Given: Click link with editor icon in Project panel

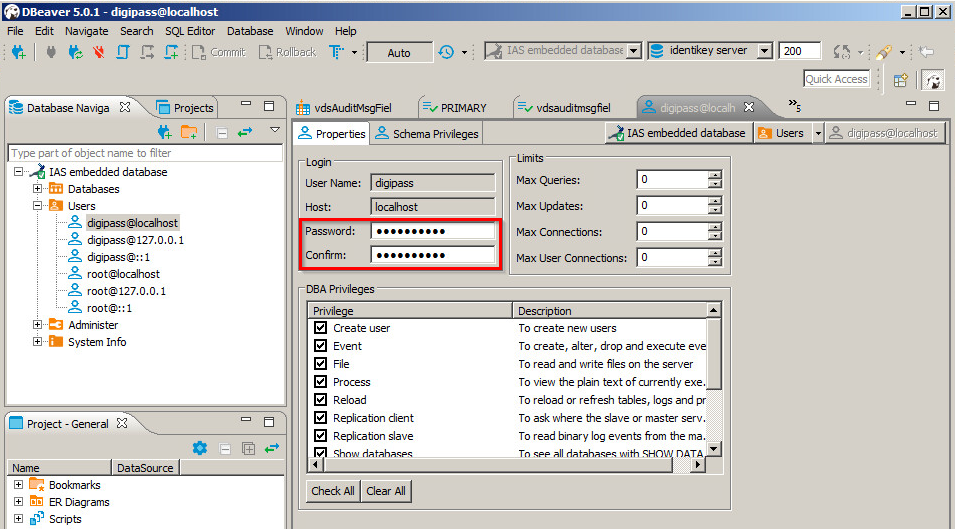Looking at the screenshot, I should point(272,448).
